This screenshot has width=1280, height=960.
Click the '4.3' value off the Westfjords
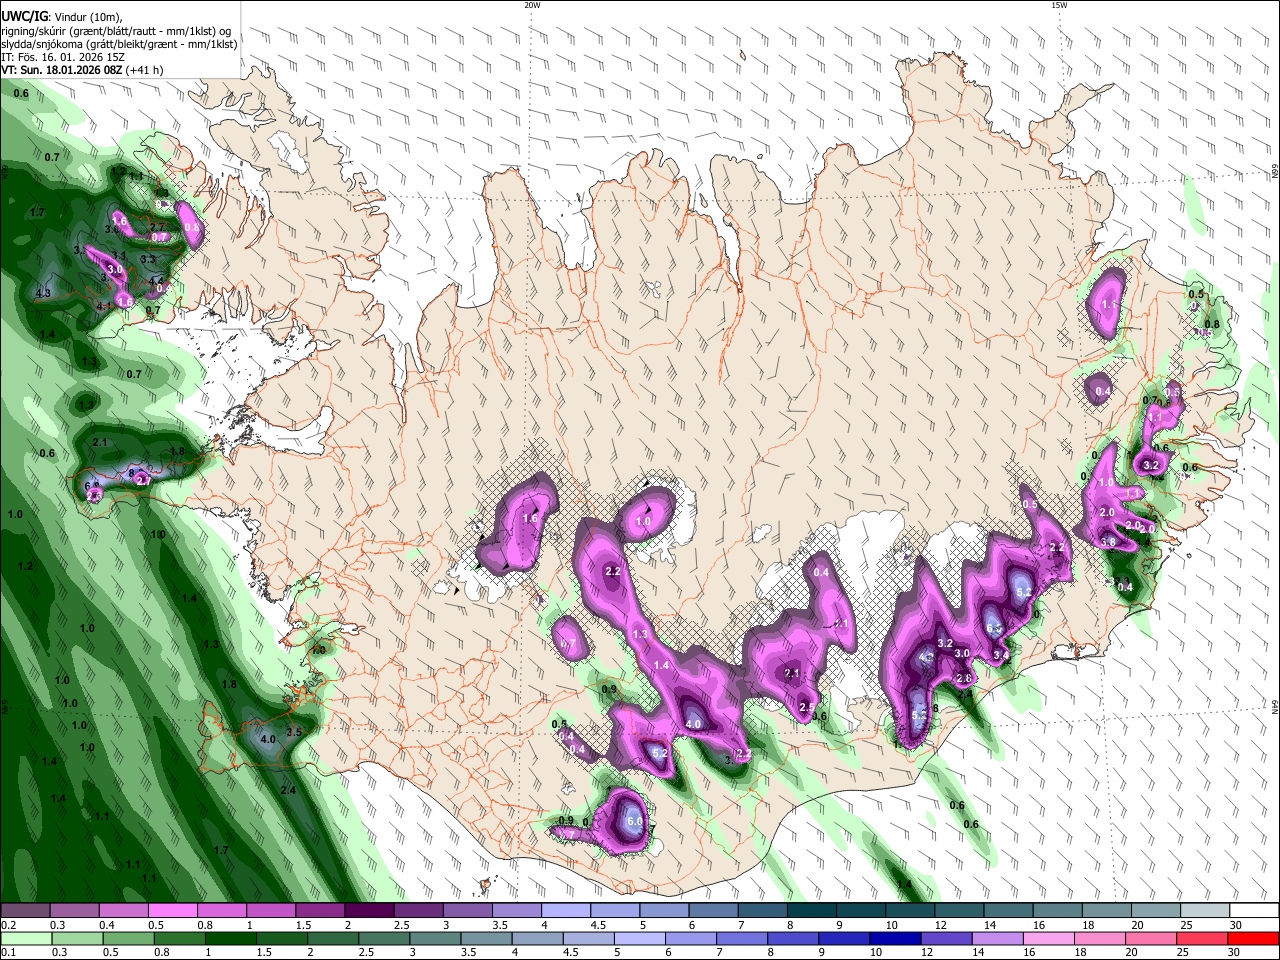tap(43, 294)
